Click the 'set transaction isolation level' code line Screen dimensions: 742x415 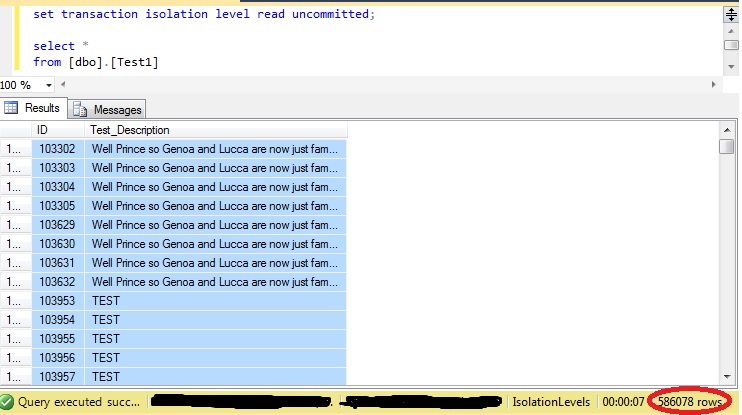(204, 14)
